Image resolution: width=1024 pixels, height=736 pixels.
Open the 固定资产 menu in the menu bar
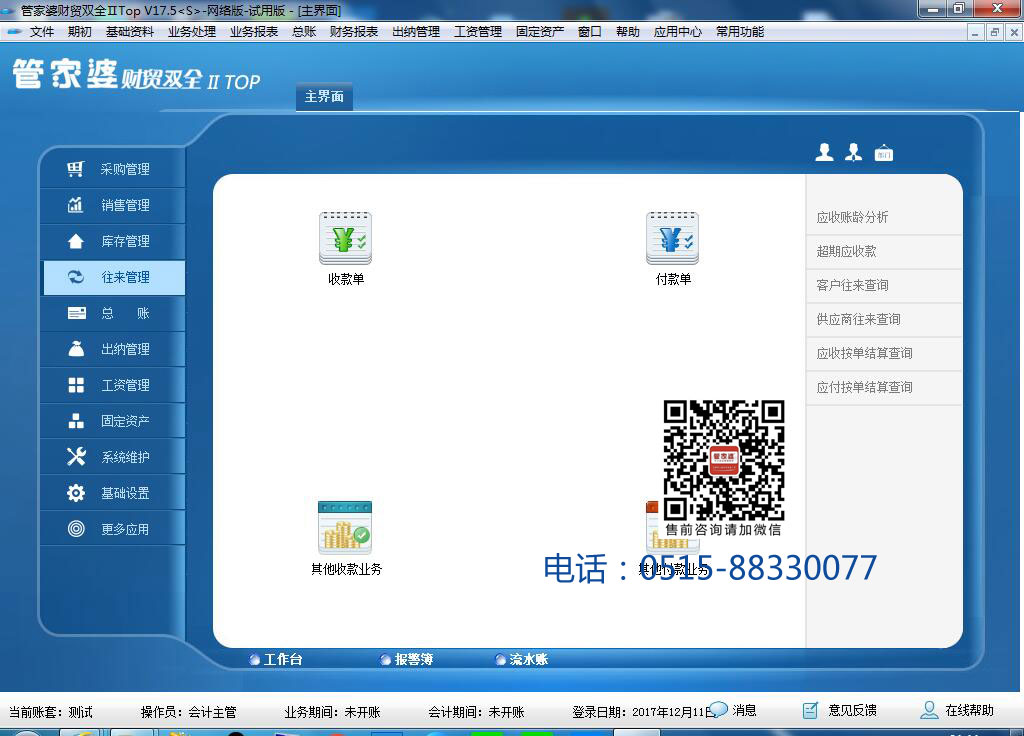click(539, 31)
